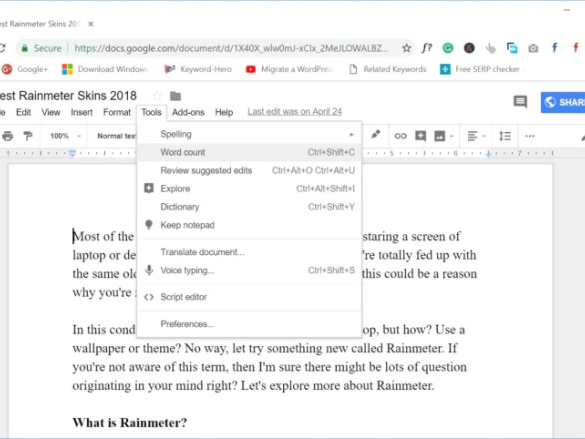Open the comments history icon

(x=520, y=101)
